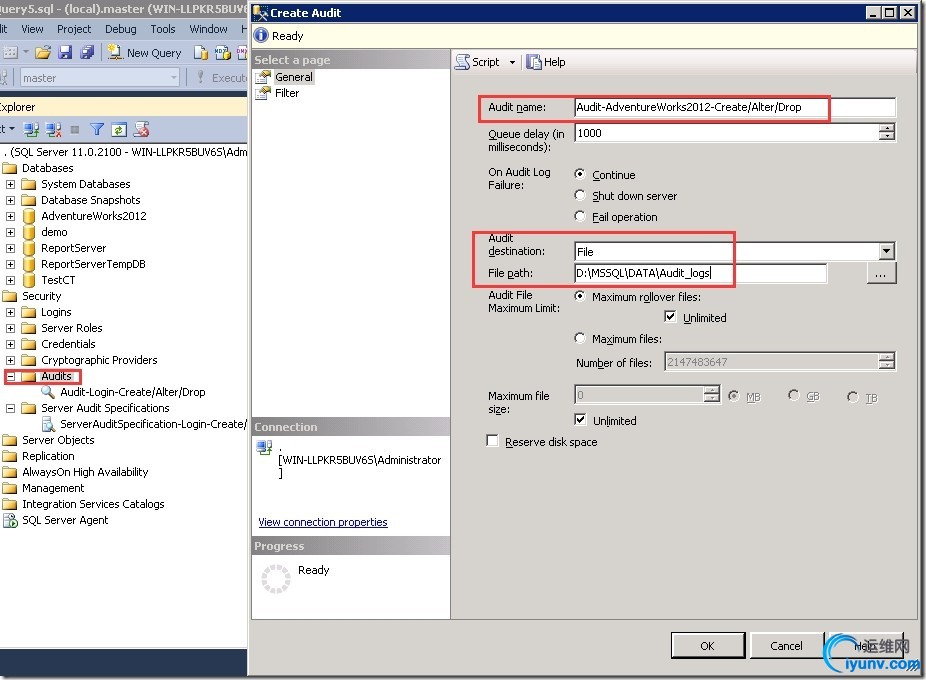Click the Audit name text field
Viewport: 926px width, 680px height.
(x=735, y=108)
